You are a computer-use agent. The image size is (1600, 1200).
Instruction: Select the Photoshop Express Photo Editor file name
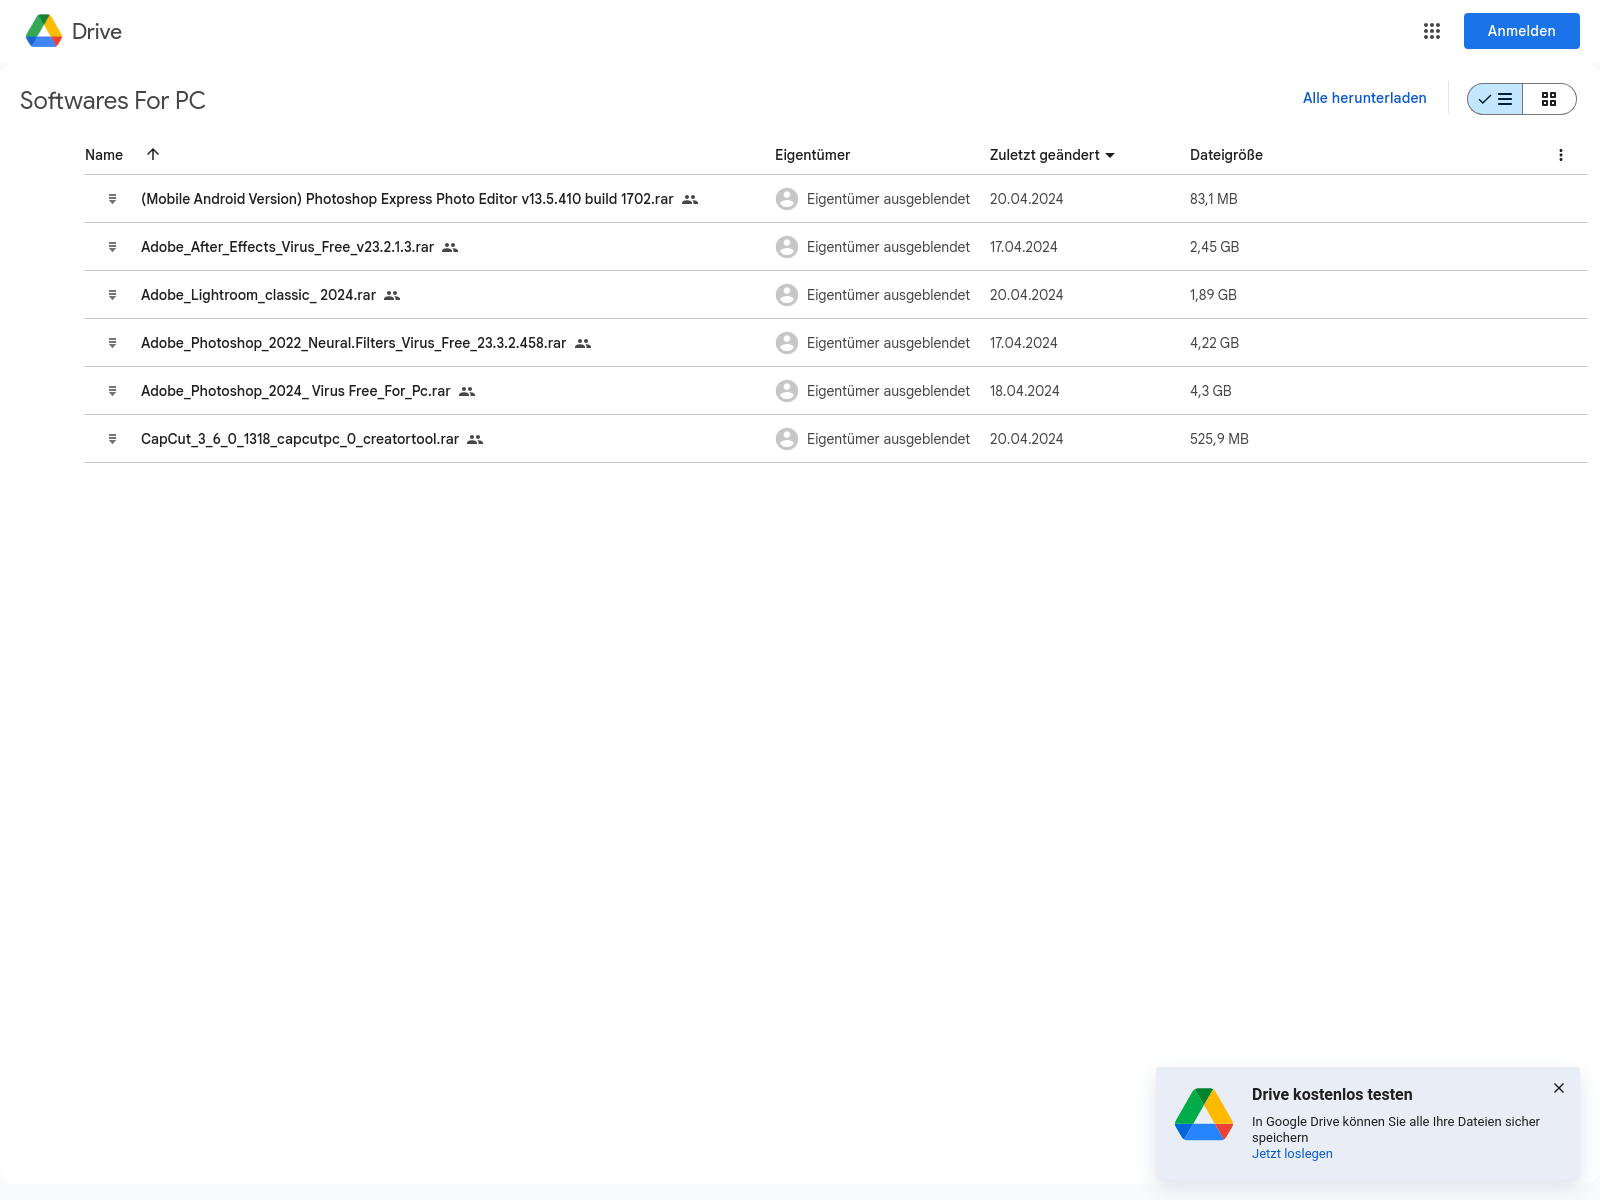(x=407, y=199)
